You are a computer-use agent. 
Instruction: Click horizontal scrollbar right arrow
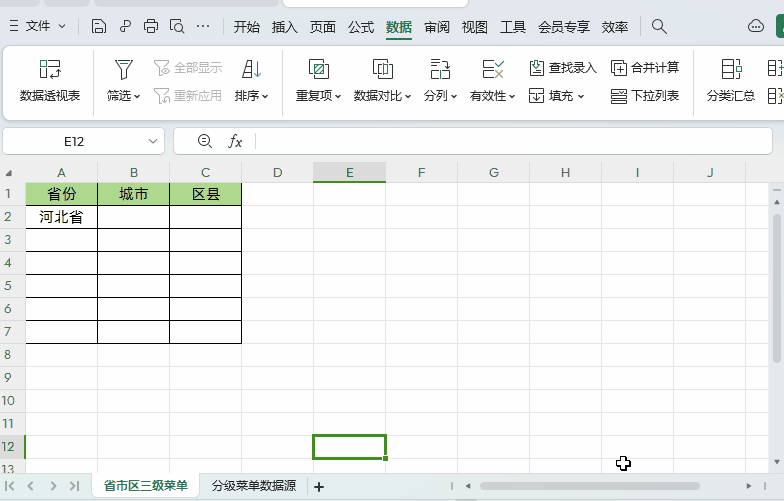(x=748, y=486)
